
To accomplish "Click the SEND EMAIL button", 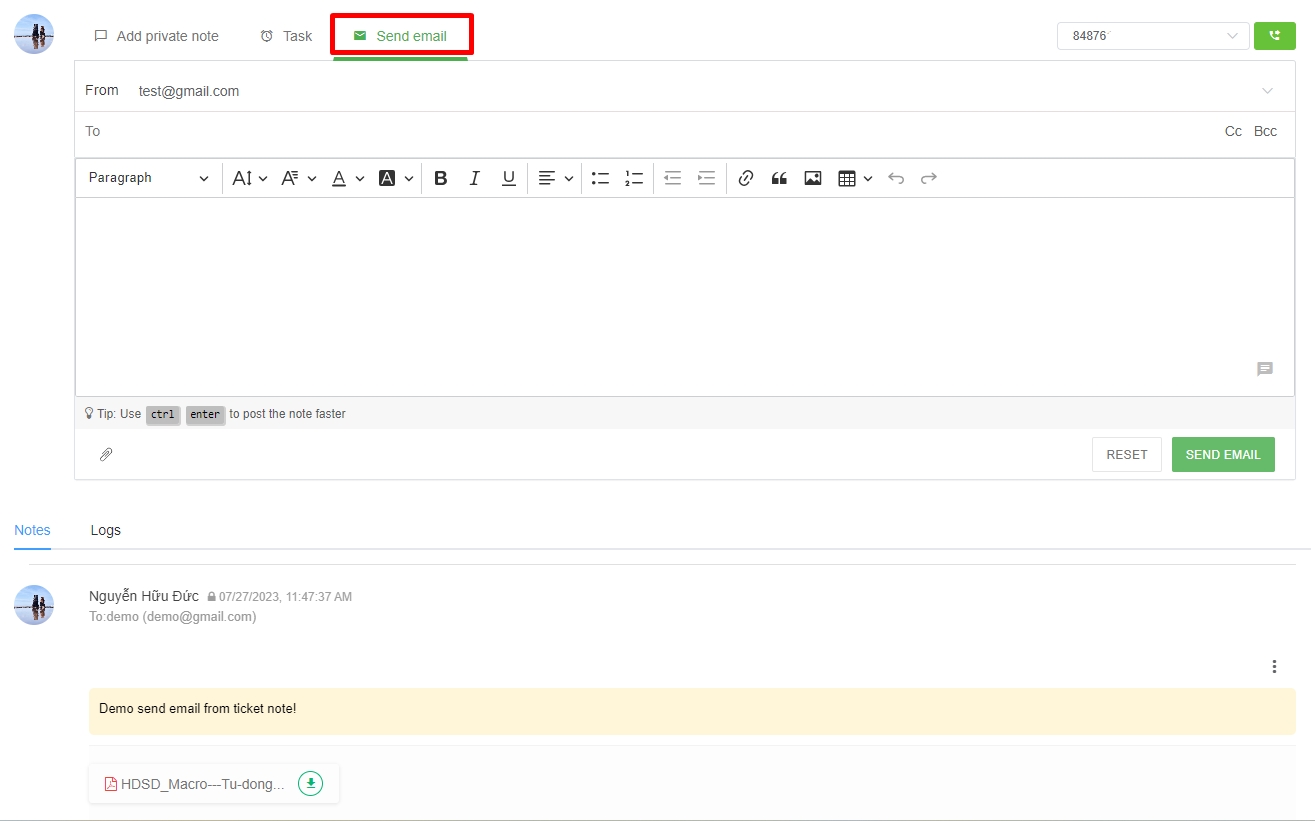I will point(1222,454).
